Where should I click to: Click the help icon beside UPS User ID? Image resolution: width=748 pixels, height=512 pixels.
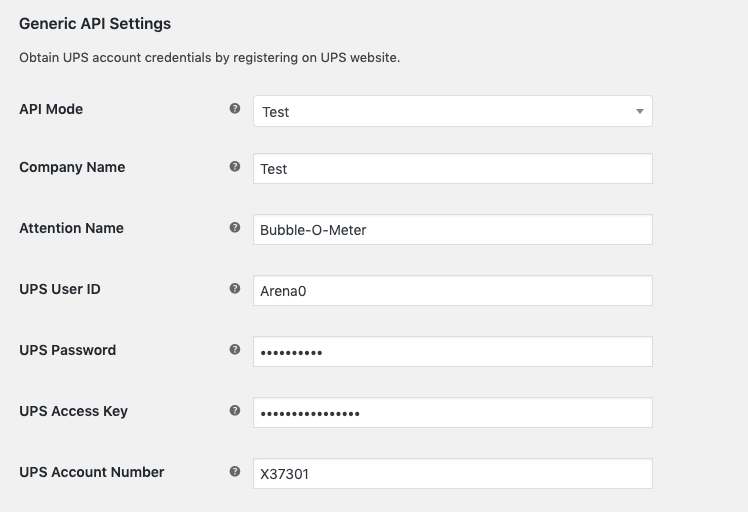pos(235,288)
